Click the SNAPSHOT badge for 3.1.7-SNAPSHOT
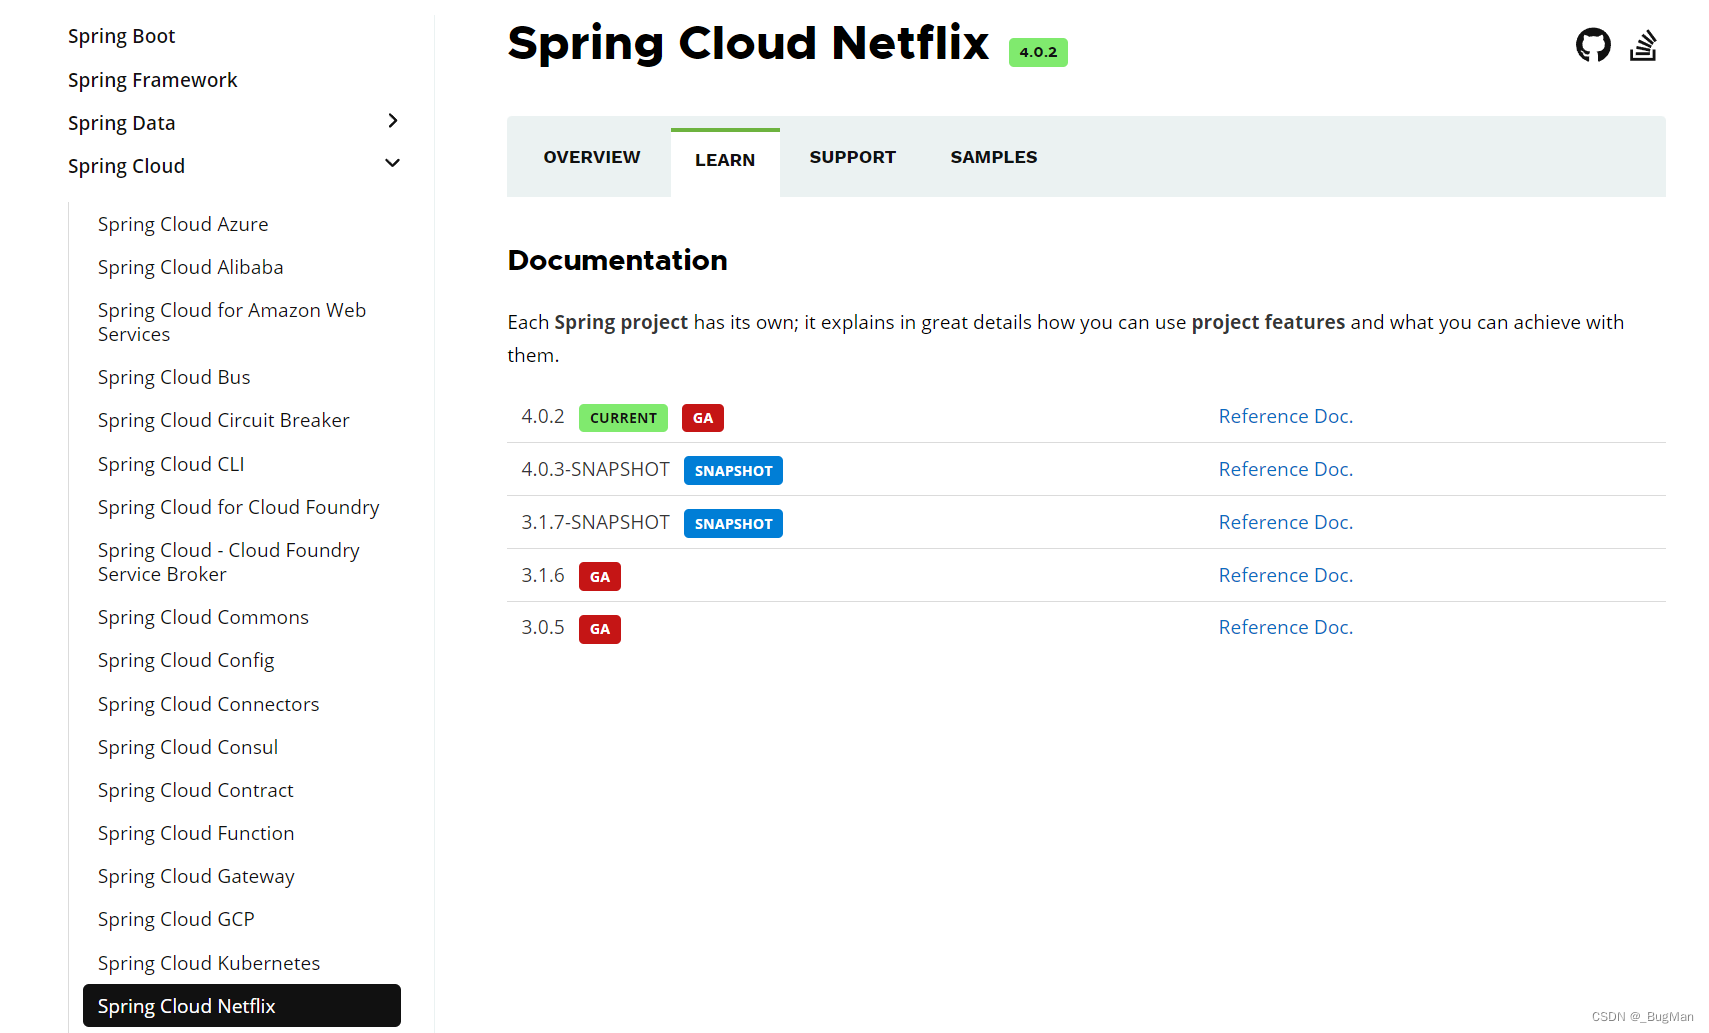The height and width of the screenshot is (1033, 1709). click(x=733, y=524)
